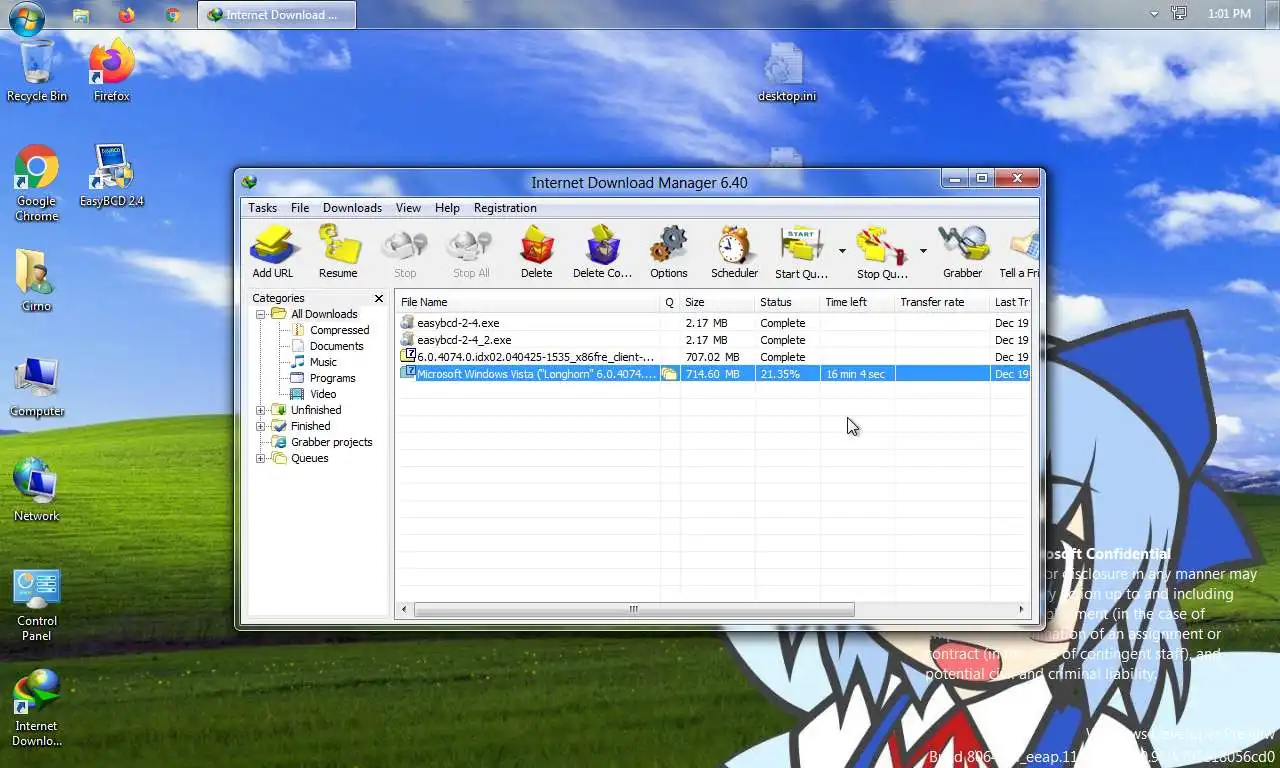This screenshot has height=768, width=1280.
Task: Select the easybcd-2-4_2.exe download row
Action: pyautogui.click(x=714, y=340)
